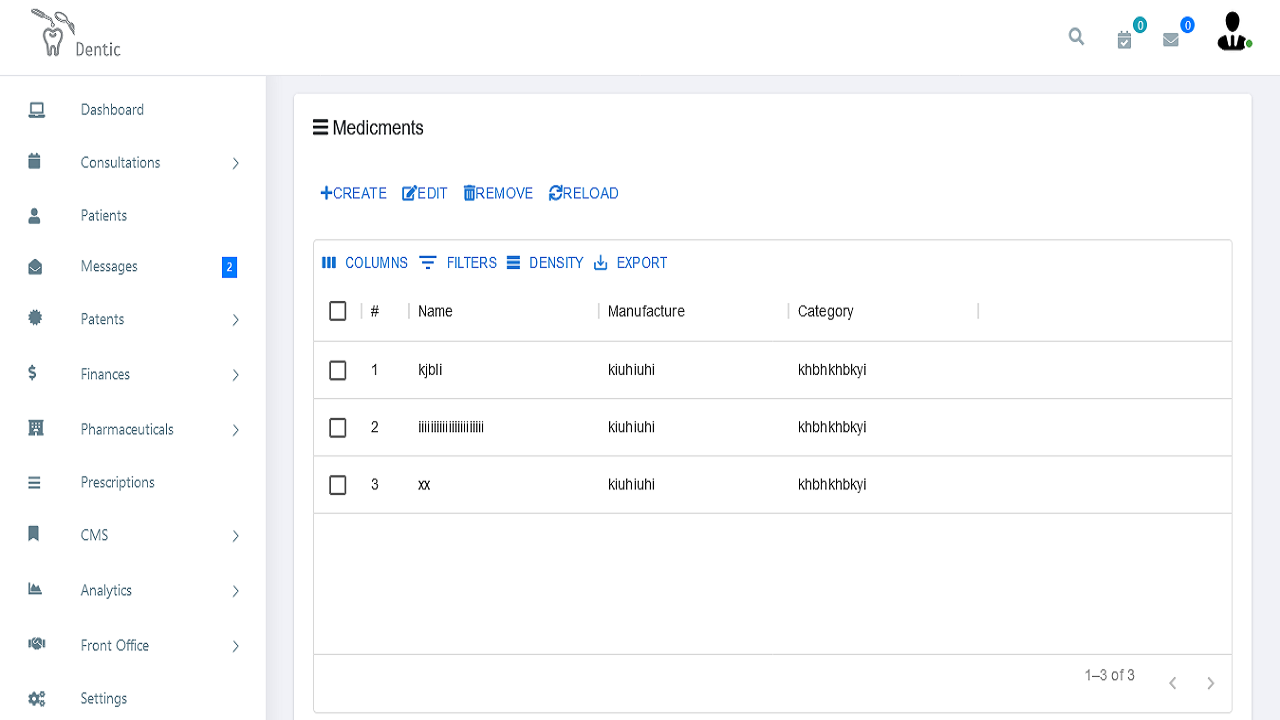Click the CREATE button
This screenshot has width=1280, height=720.
tap(354, 193)
